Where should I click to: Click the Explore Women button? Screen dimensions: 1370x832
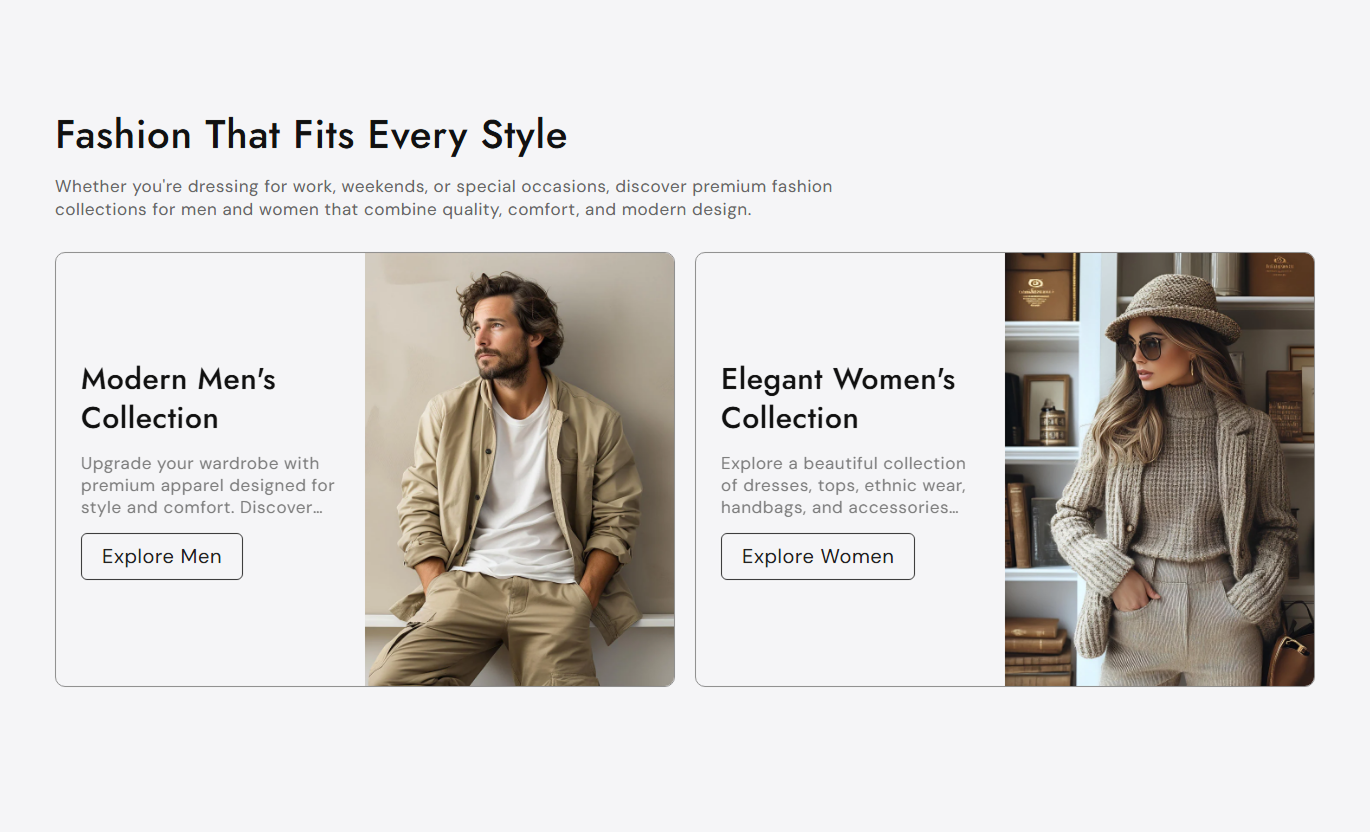[x=818, y=556]
